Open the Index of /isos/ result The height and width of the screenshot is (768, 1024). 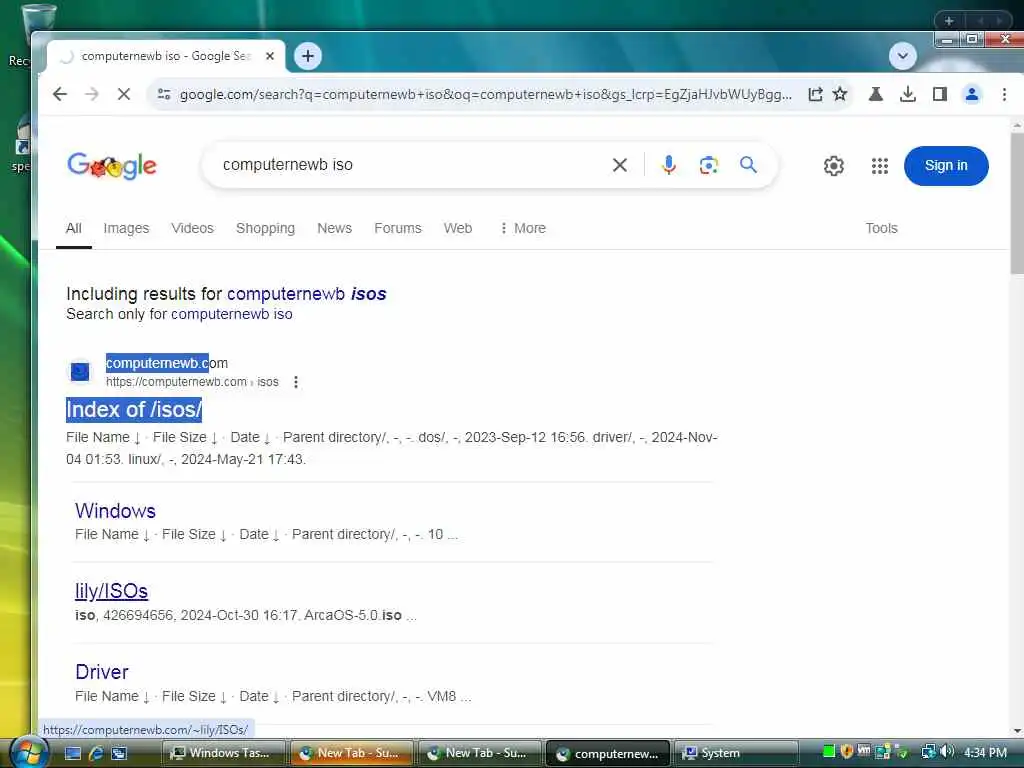point(134,409)
